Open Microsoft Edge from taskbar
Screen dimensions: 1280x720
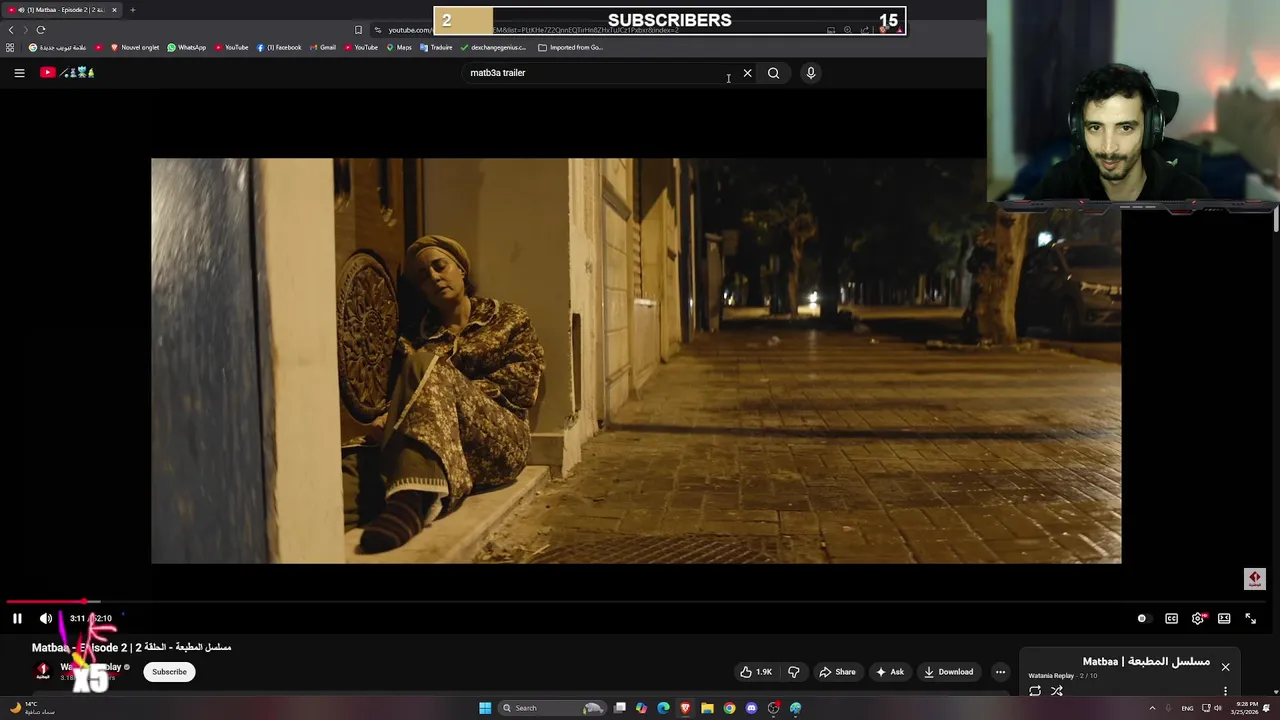(x=663, y=708)
